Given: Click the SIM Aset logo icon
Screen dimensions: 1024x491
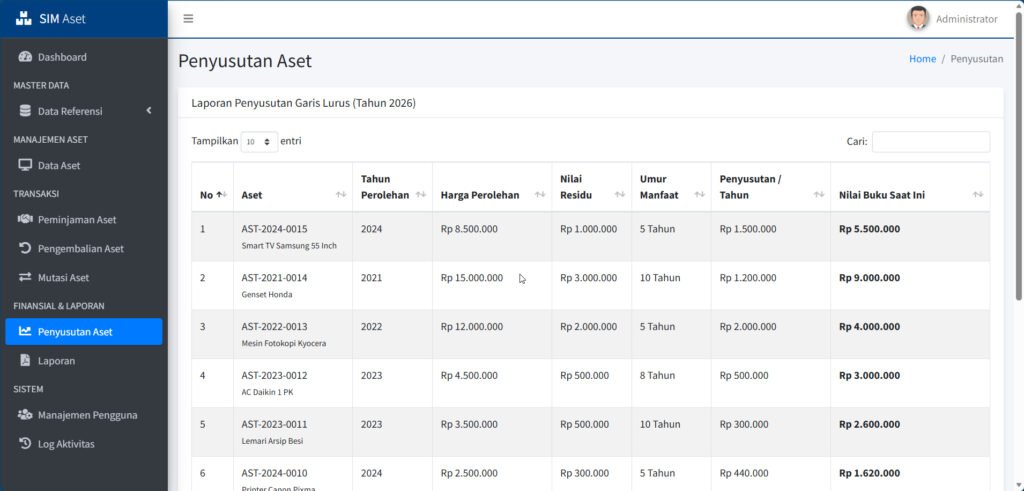Looking at the screenshot, I should [24, 18].
